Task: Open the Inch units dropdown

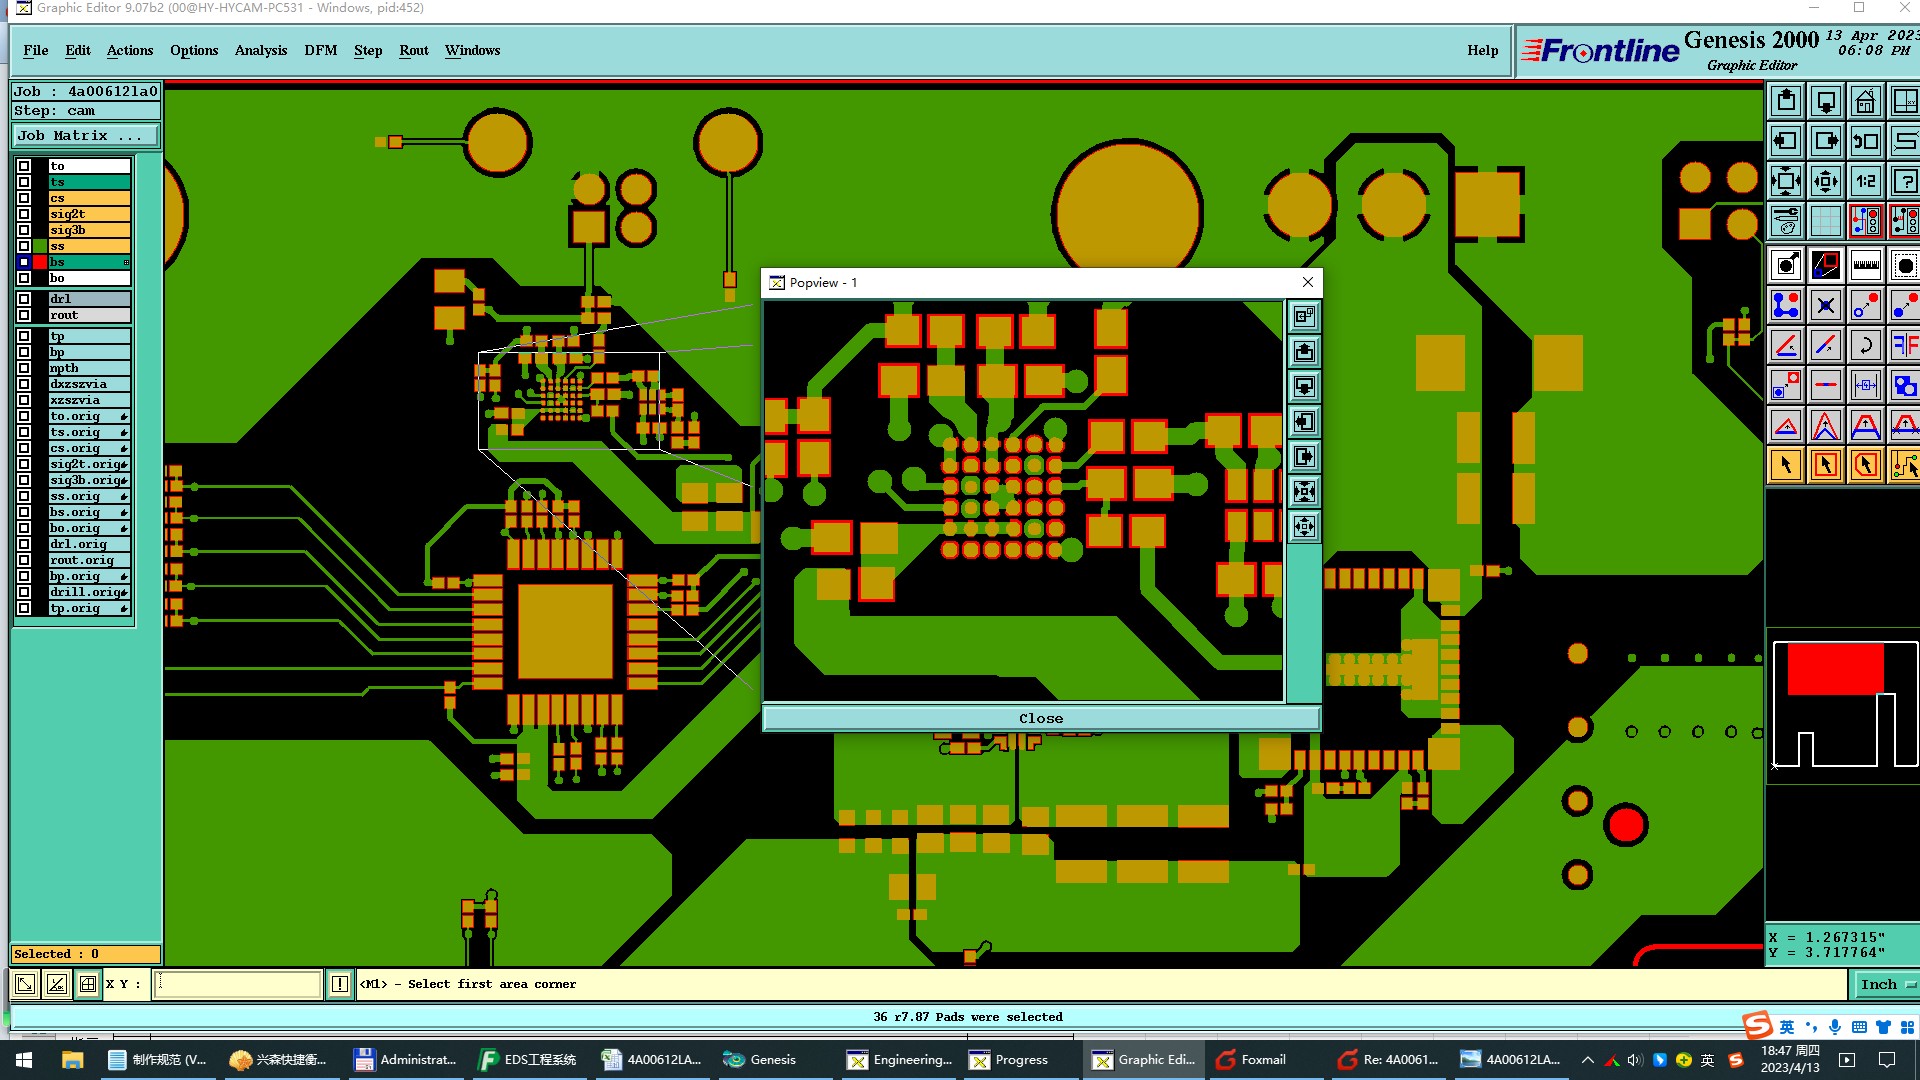Action: pos(1886,985)
